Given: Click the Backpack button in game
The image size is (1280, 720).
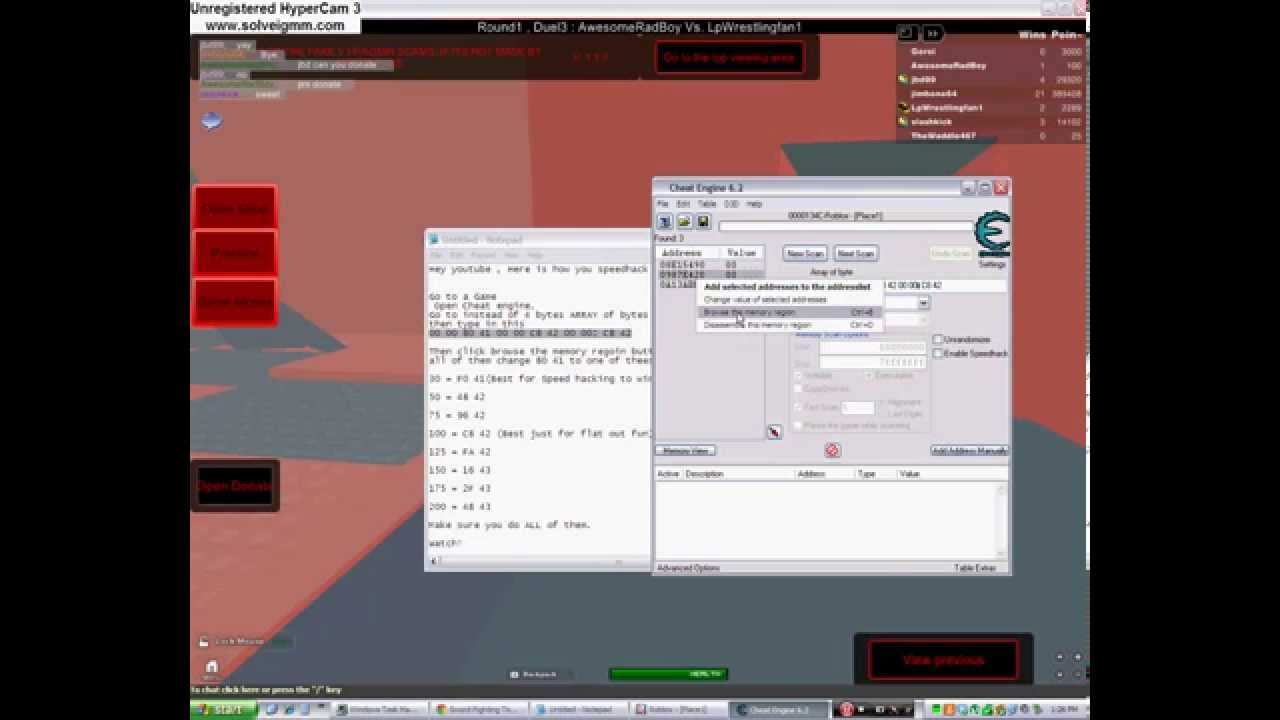Looking at the screenshot, I should pyautogui.click(x=539, y=674).
